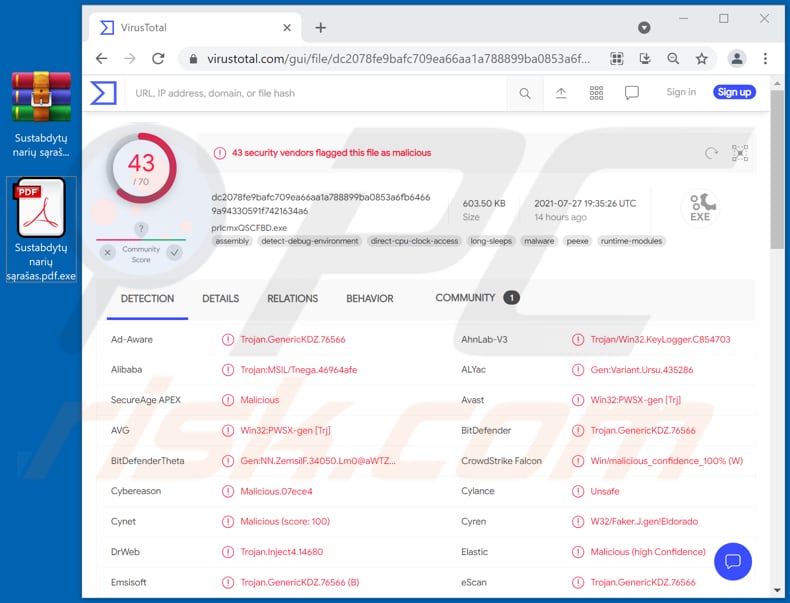Select the WinRAR archive desktop icon
The height and width of the screenshot is (603, 790).
coord(41,115)
